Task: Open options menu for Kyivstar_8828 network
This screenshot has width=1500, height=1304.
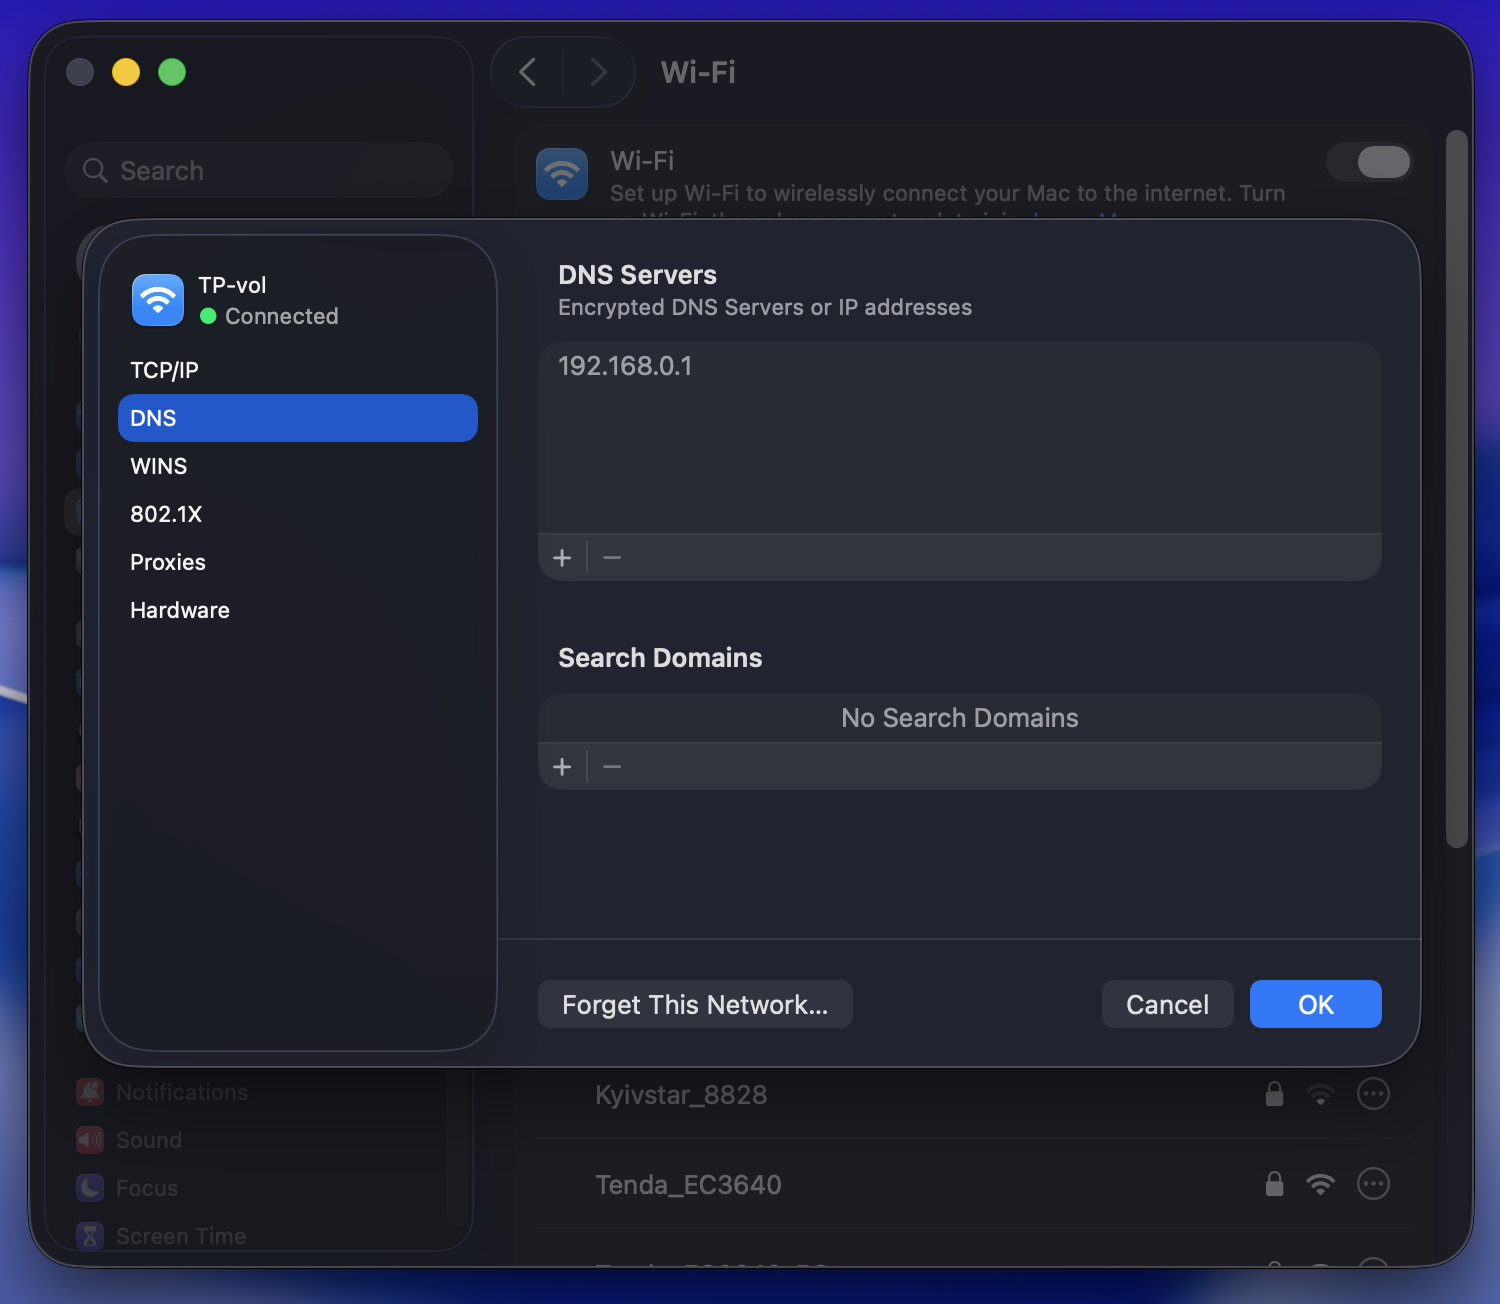Action: pos(1373,1094)
